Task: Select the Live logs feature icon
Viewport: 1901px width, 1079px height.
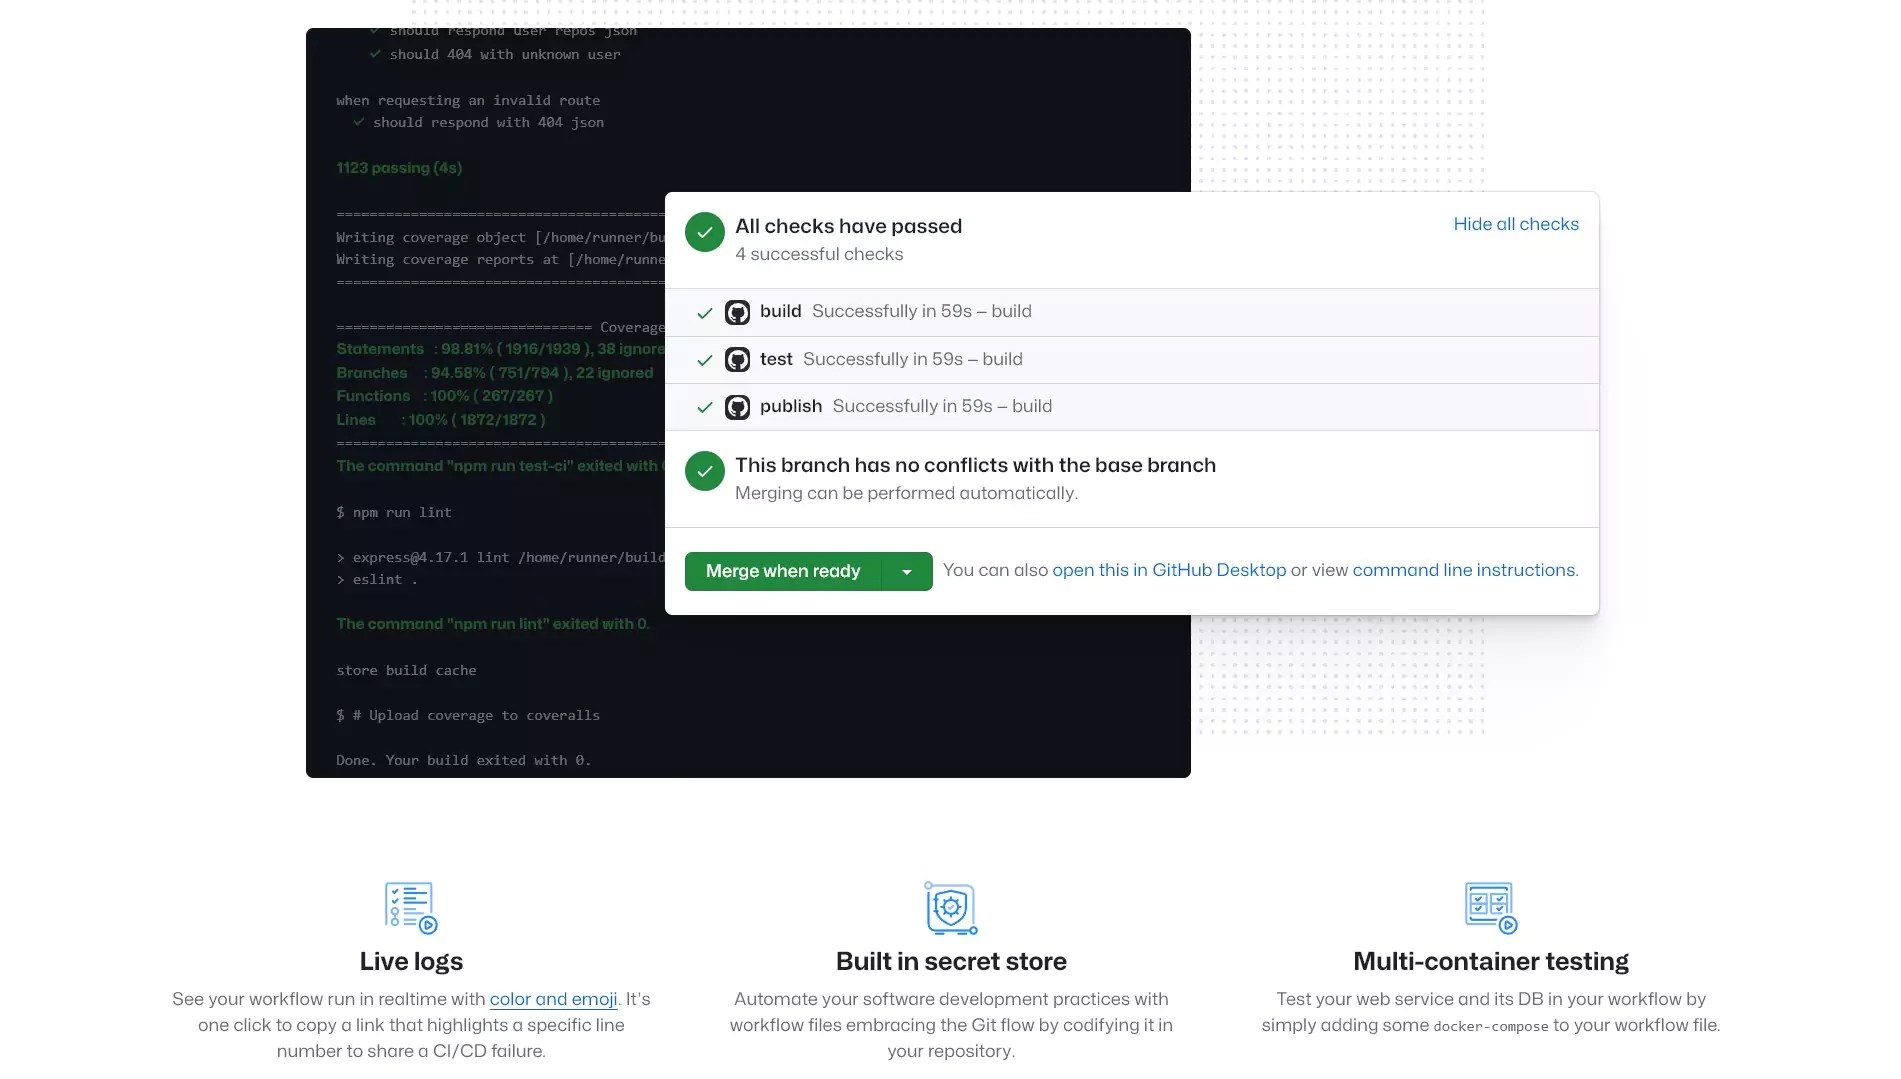Action: point(410,907)
